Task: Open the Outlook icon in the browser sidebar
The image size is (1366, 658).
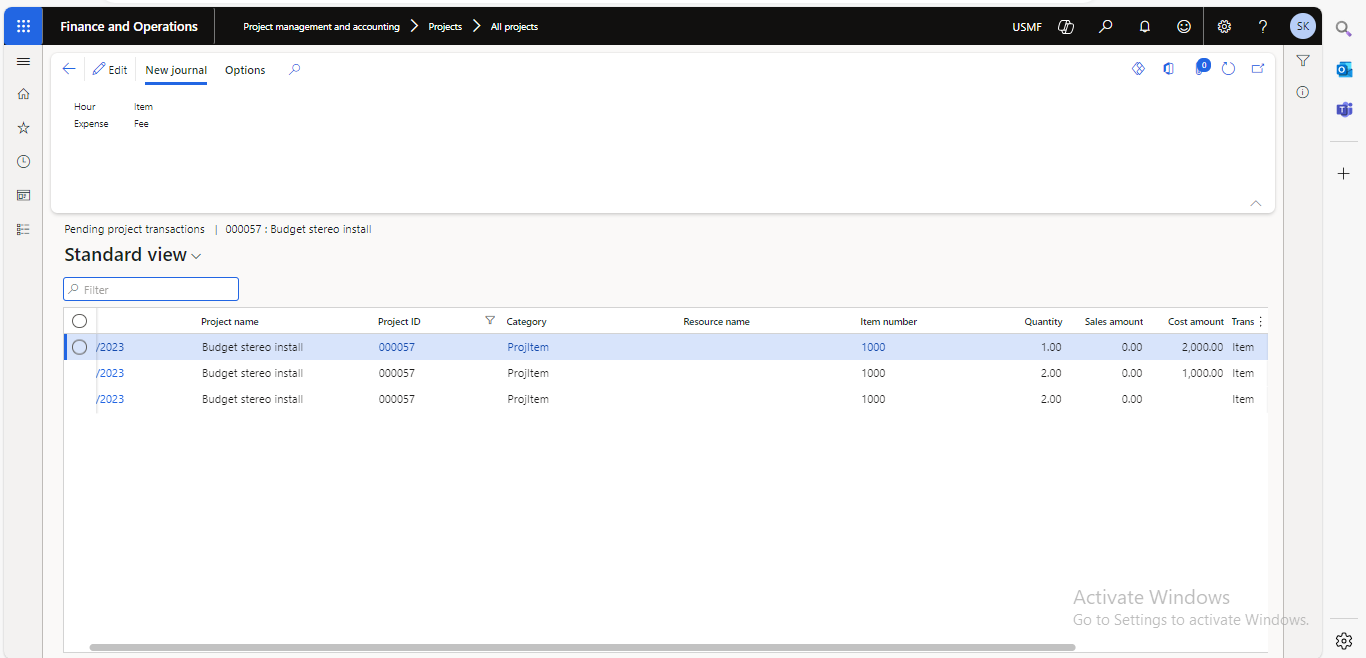Action: tap(1344, 69)
